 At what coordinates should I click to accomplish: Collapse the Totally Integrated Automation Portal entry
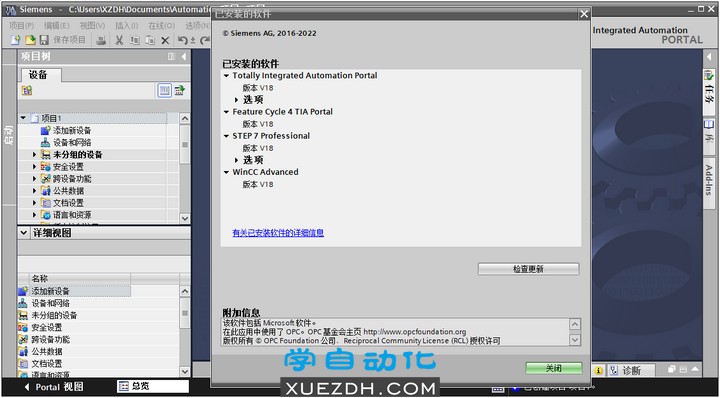[x=226, y=76]
